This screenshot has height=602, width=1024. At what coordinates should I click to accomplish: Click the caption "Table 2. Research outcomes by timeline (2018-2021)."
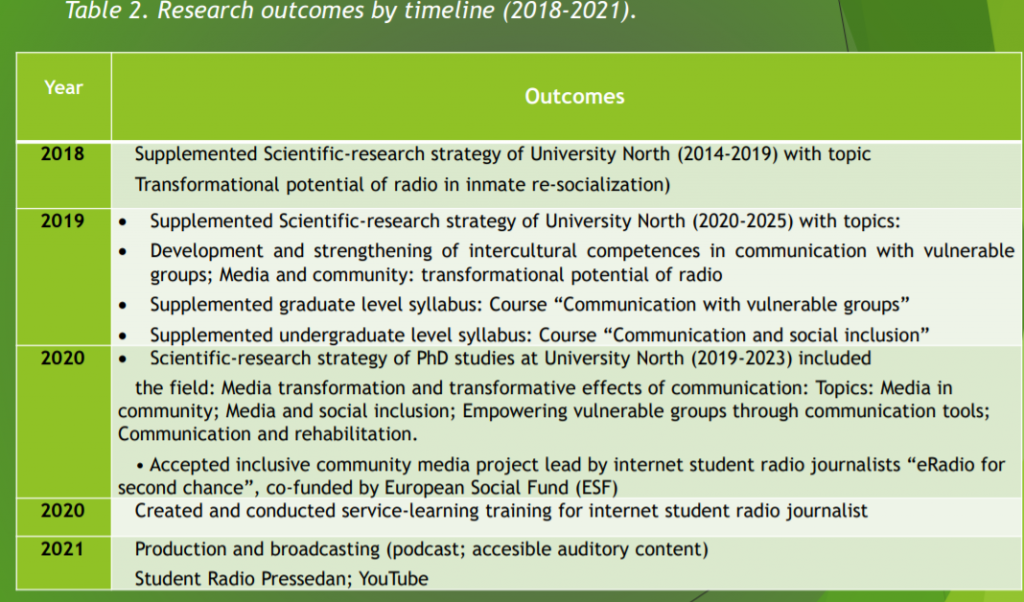pyautogui.click(x=350, y=11)
